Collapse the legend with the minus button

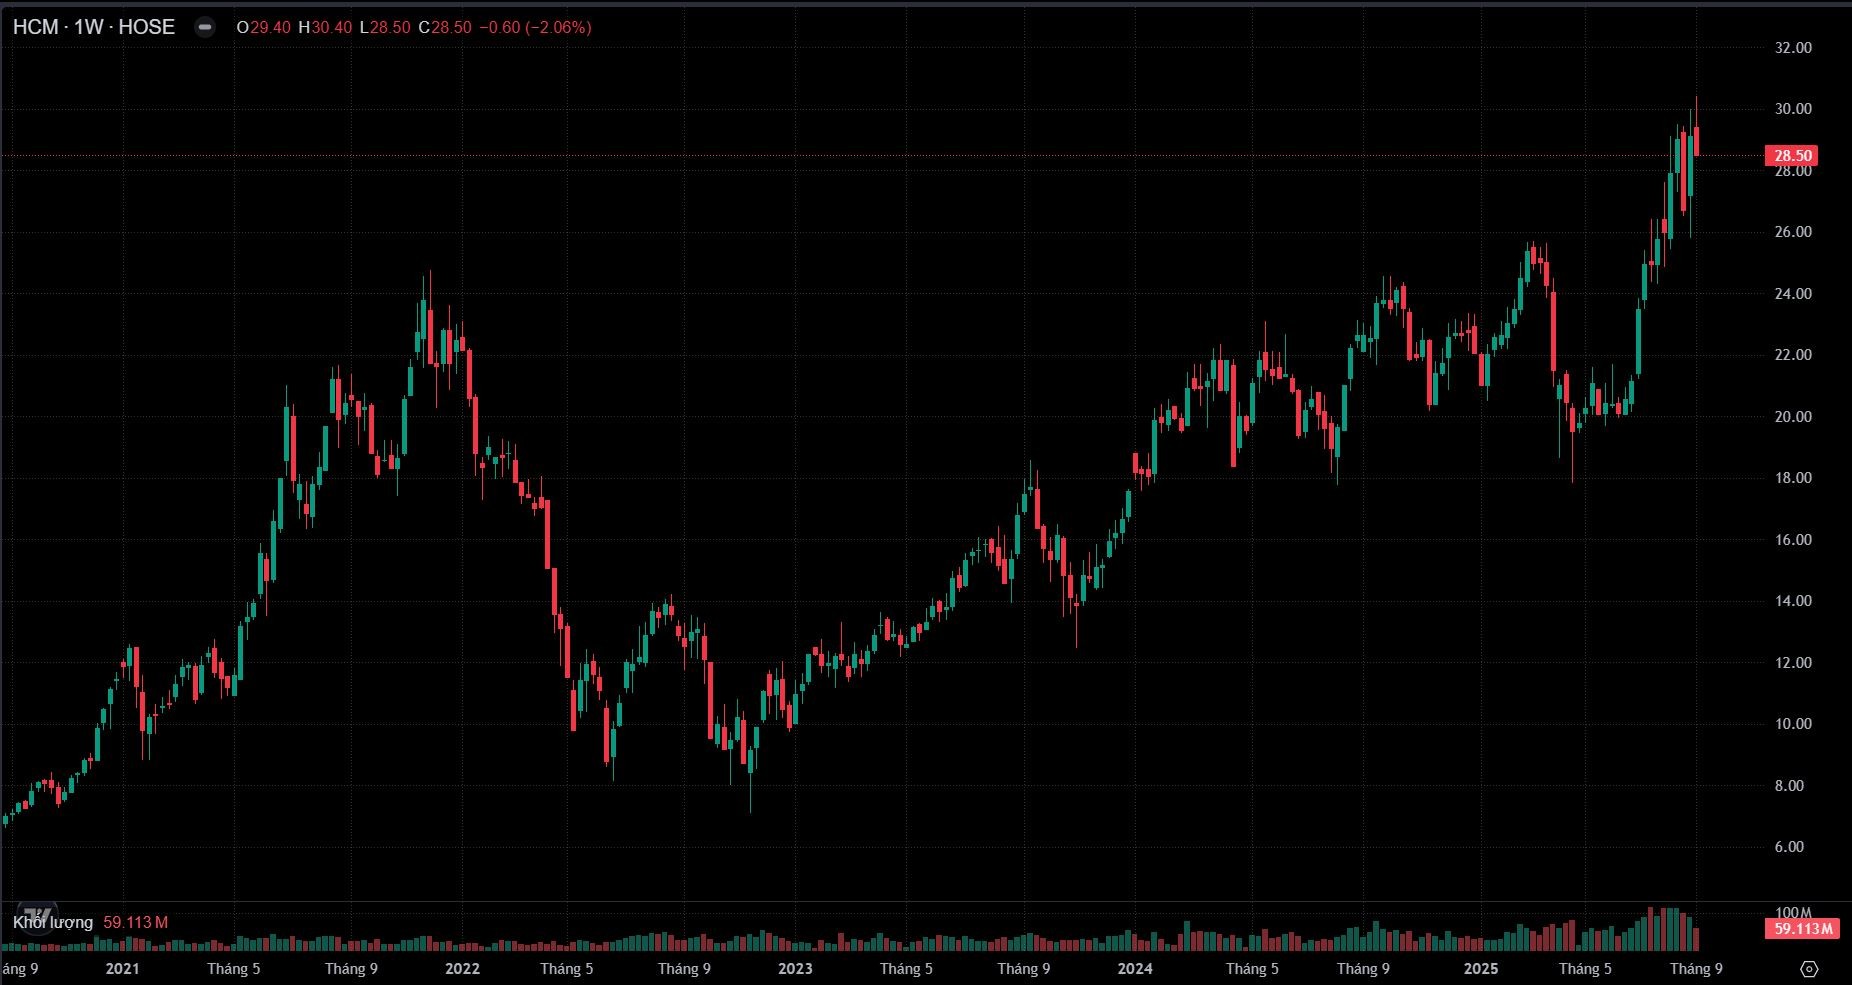205,27
